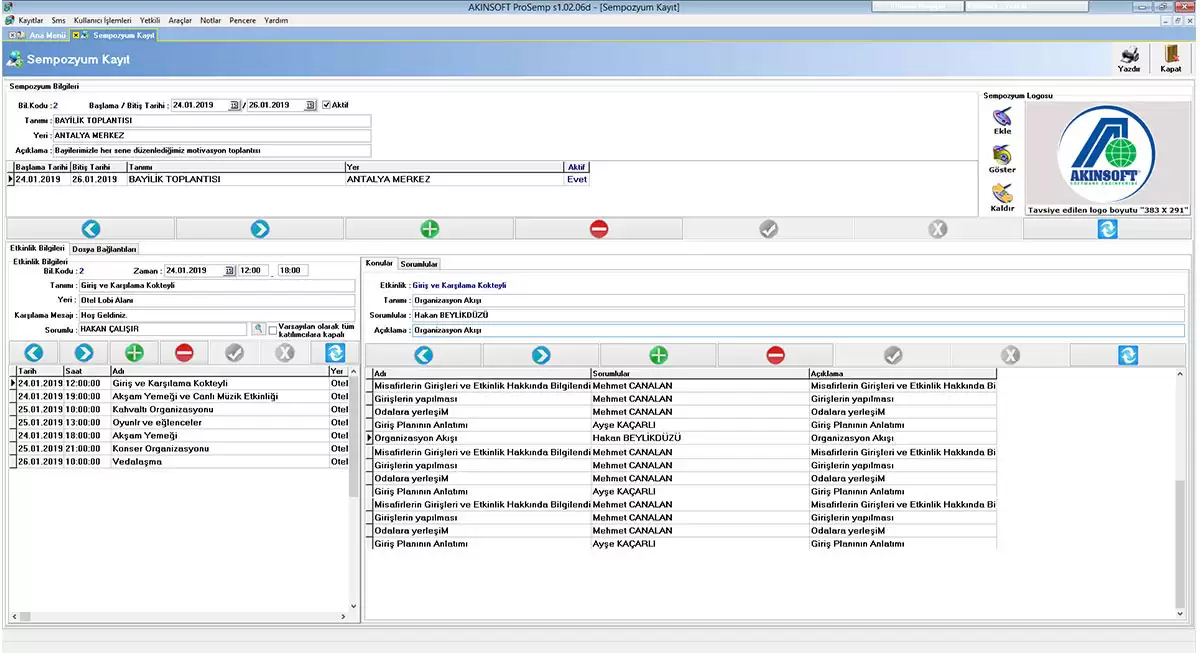The image size is (1200, 653).
Task: Switch to the Dosya Bağlantıları tab
Action: coord(104,249)
